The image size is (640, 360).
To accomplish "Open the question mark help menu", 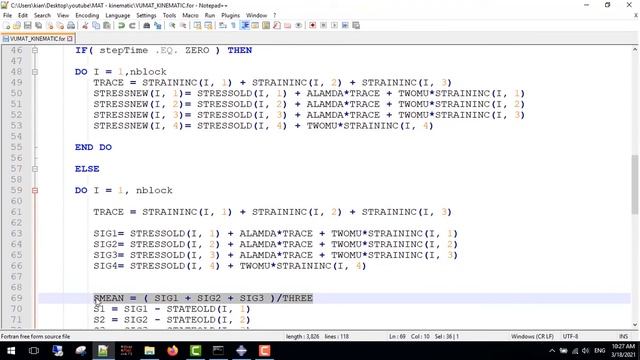I will click(274, 16).
